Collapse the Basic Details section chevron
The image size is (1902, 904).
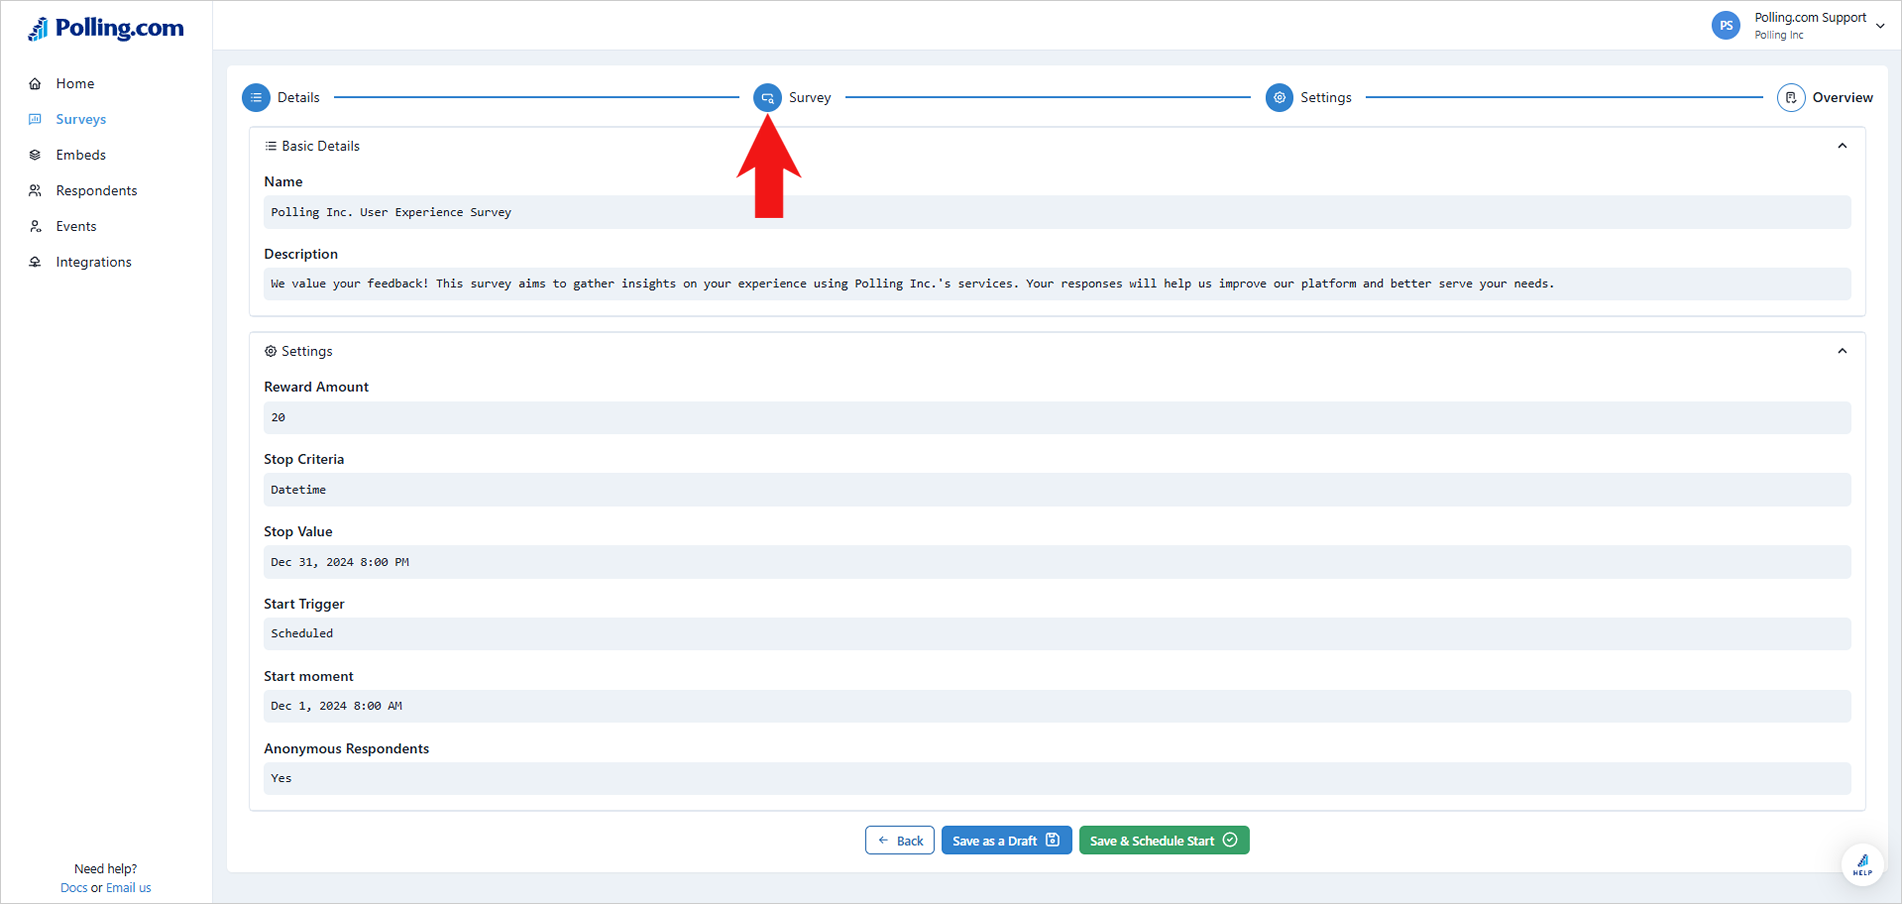tap(1842, 146)
